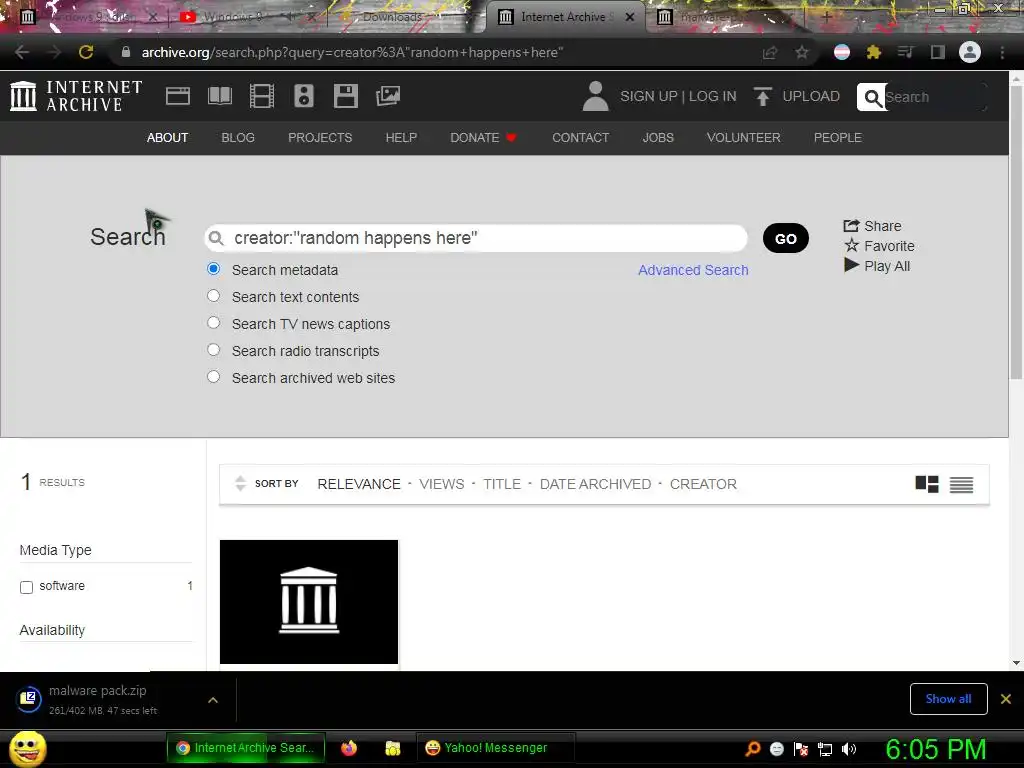Click the Share icon link
This screenshot has height=768, width=1024.
[872, 226]
